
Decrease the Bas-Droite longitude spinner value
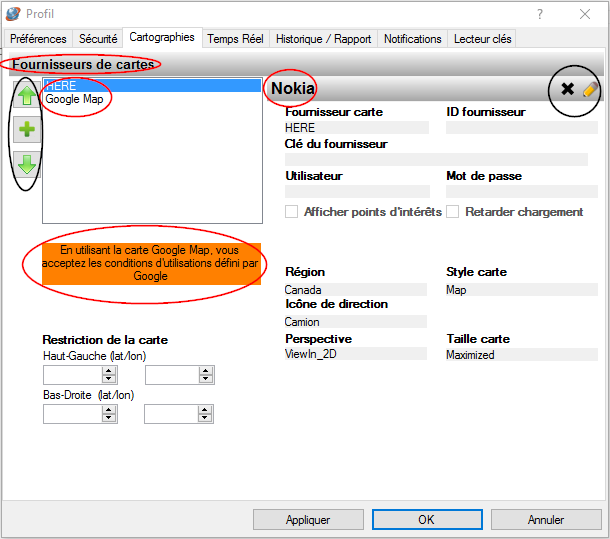click(205, 418)
